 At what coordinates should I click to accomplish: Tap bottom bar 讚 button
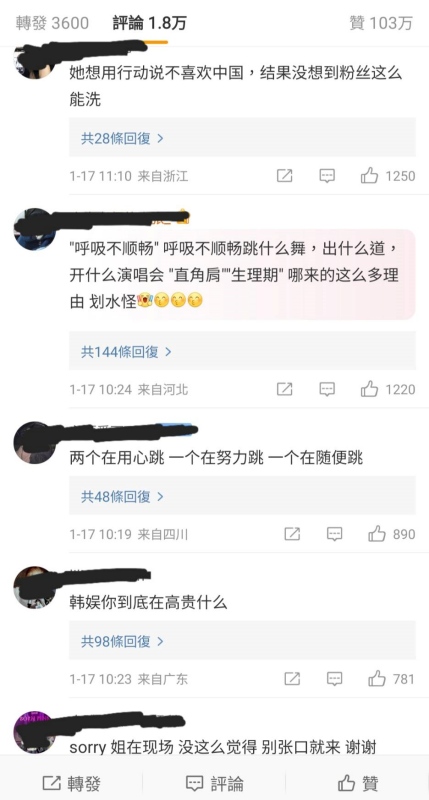click(358, 783)
